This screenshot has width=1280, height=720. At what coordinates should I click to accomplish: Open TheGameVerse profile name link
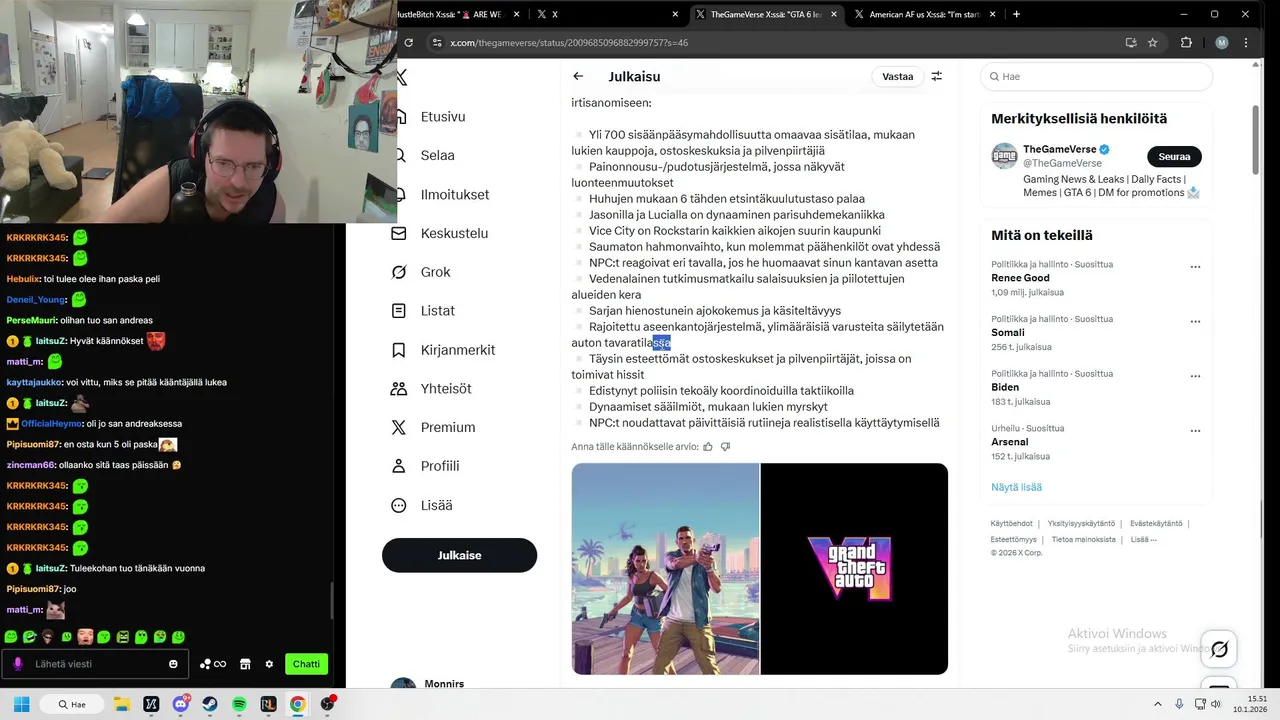pos(1060,149)
